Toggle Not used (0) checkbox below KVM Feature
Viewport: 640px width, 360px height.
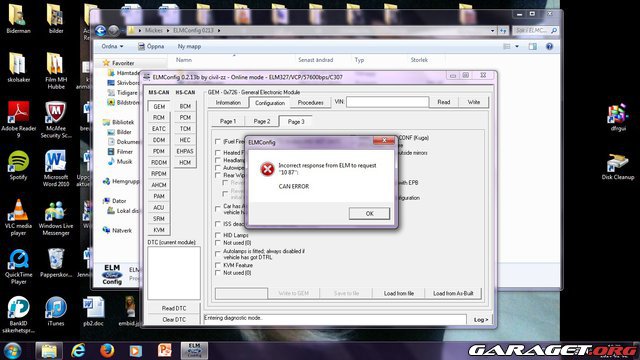point(218,273)
